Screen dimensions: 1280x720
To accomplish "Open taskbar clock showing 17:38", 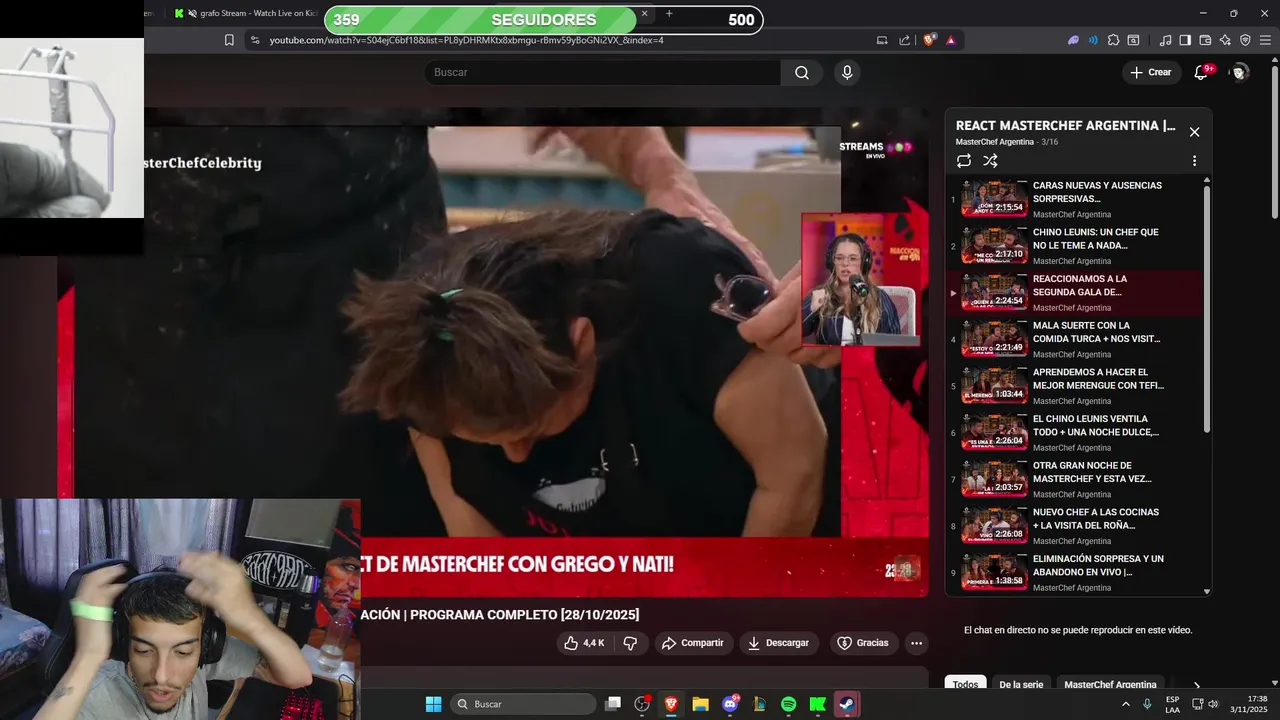I will coord(1249,704).
